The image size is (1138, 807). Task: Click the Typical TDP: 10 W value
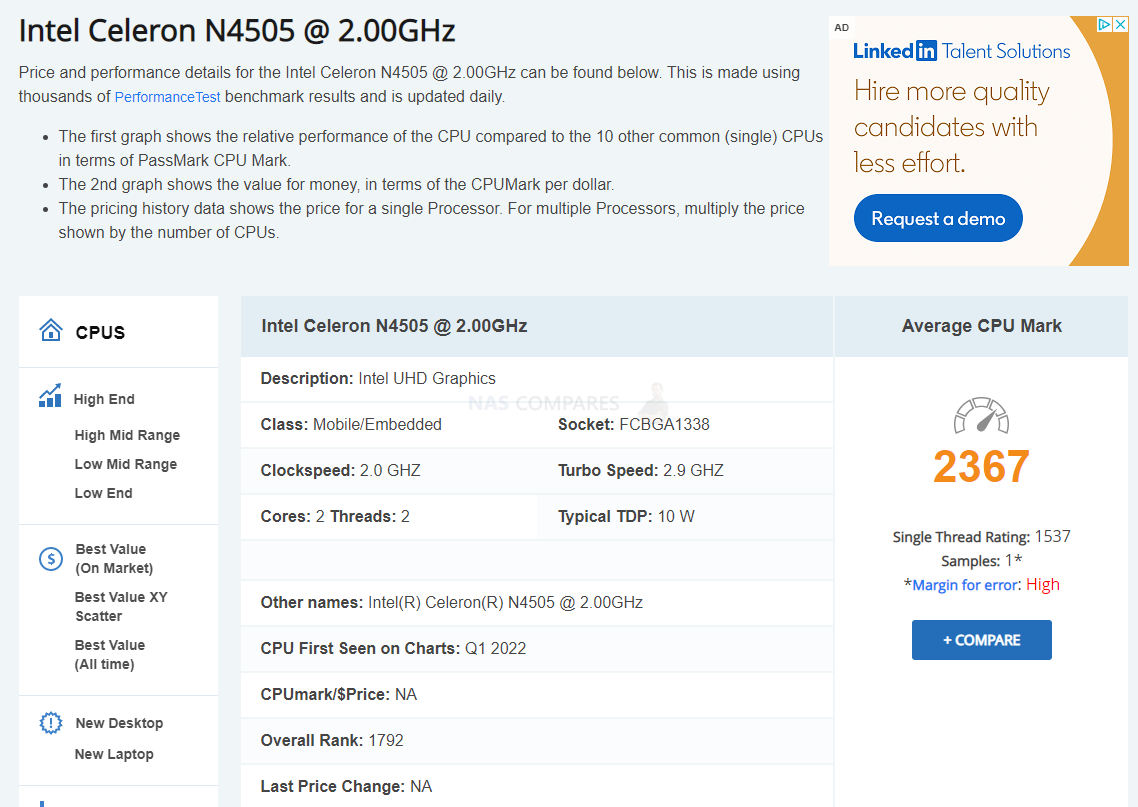[x=626, y=517]
